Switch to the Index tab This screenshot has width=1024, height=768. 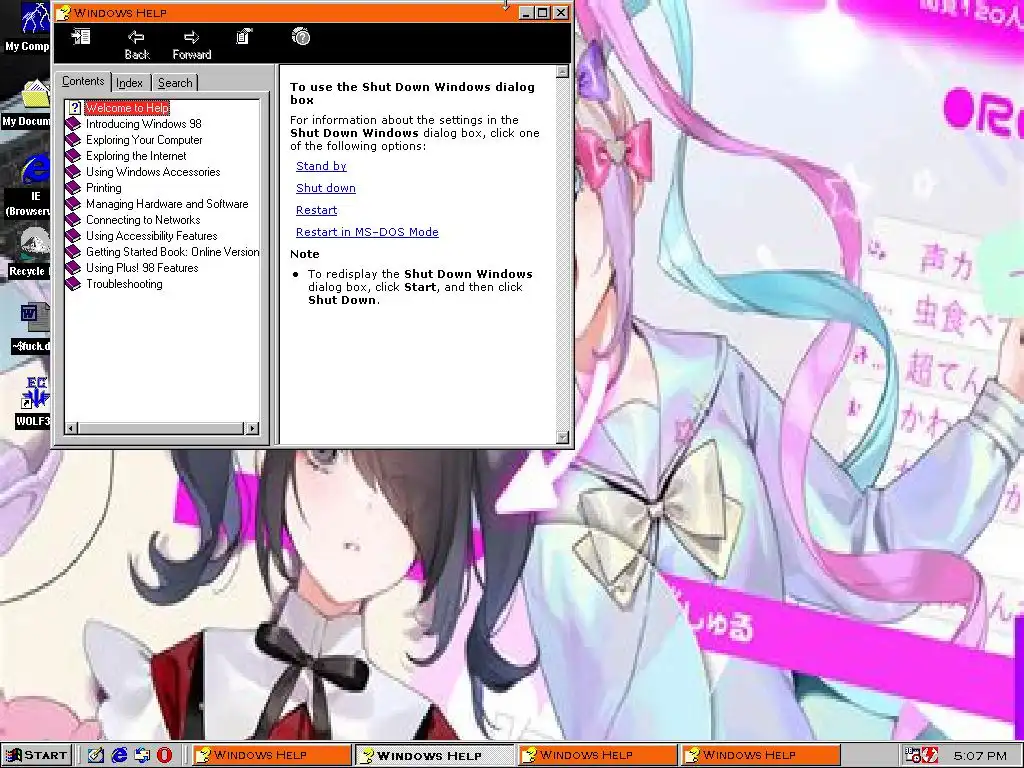coord(129,83)
